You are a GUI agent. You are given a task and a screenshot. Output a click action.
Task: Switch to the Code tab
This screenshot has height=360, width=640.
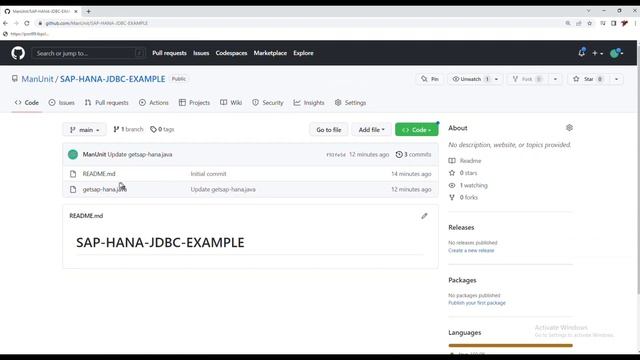pyautogui.click(x=27, y=103)
